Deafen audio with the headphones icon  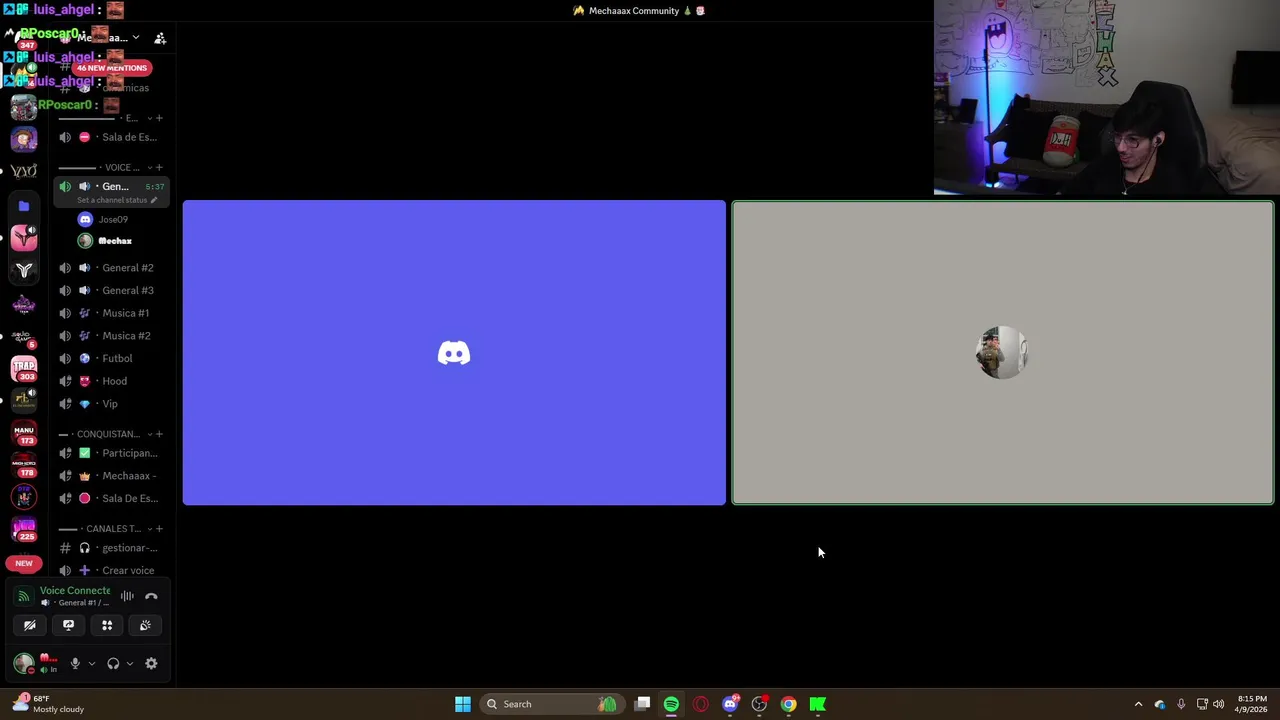pyautogui.click(x=113, y=663)
